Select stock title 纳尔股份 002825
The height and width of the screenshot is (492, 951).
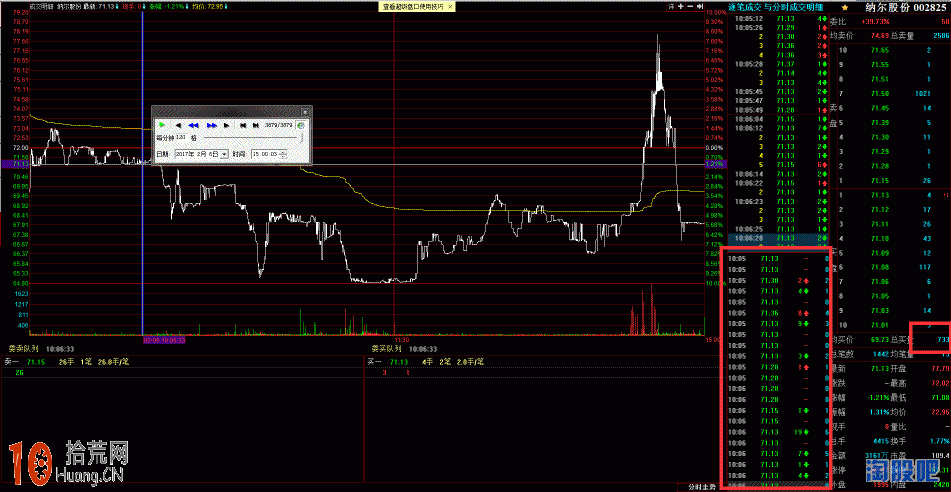tap(906, 8)
